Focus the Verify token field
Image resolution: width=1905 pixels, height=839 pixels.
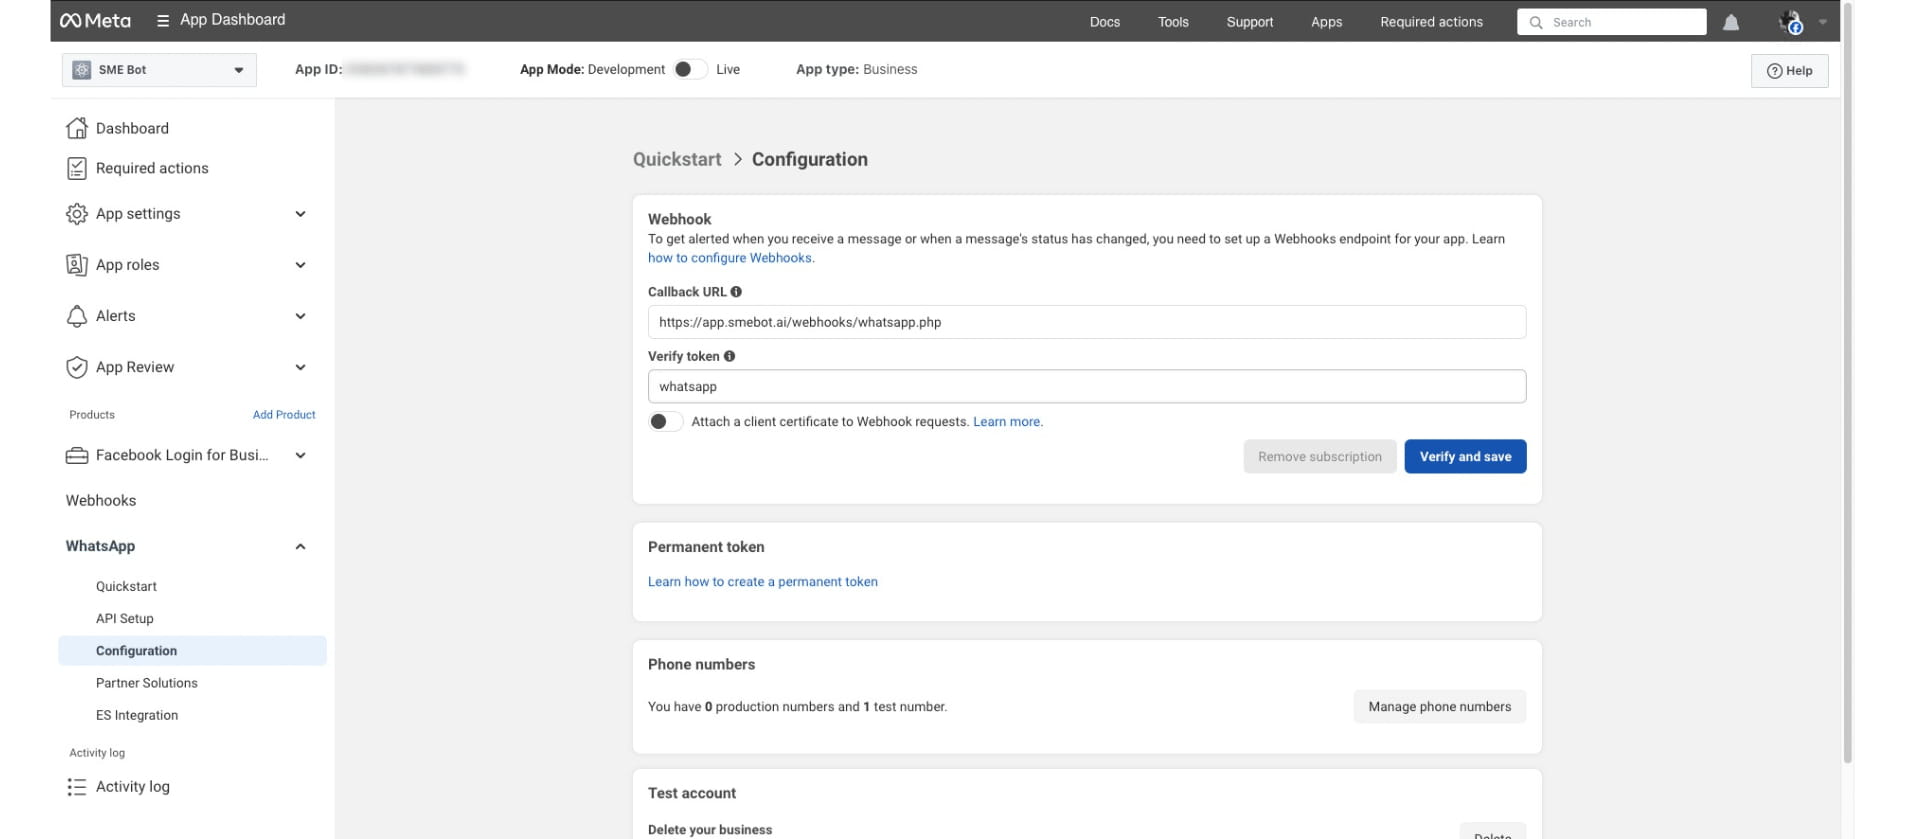tap(1087, 387)
